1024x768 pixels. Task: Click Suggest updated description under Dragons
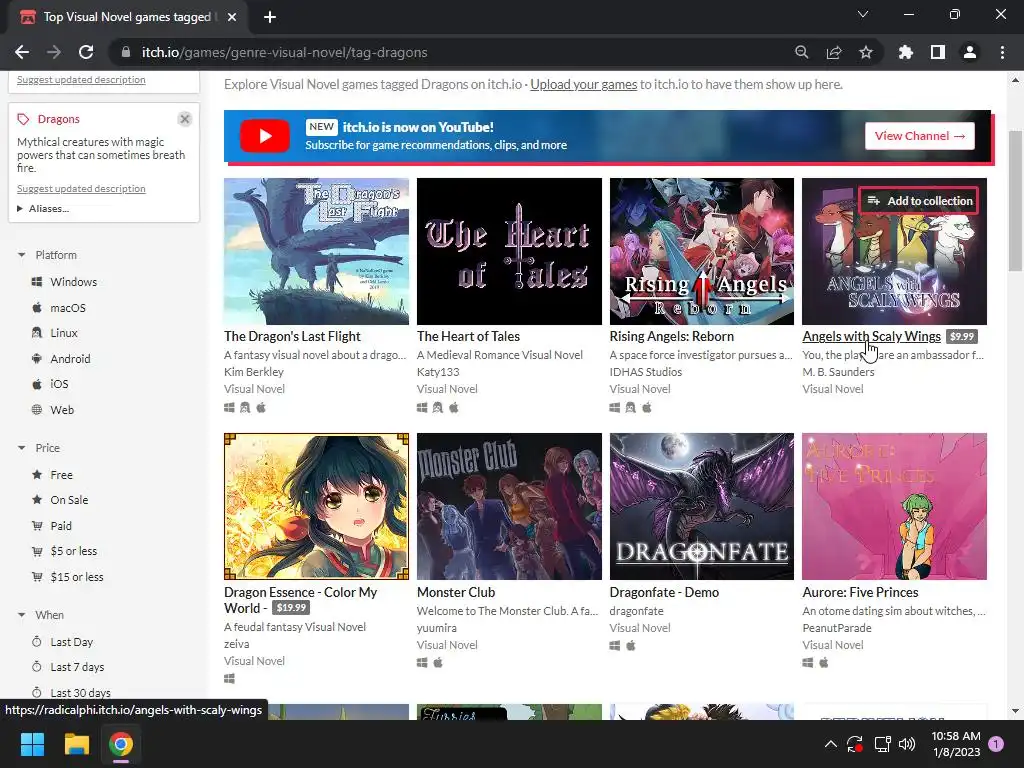point(81,189)
